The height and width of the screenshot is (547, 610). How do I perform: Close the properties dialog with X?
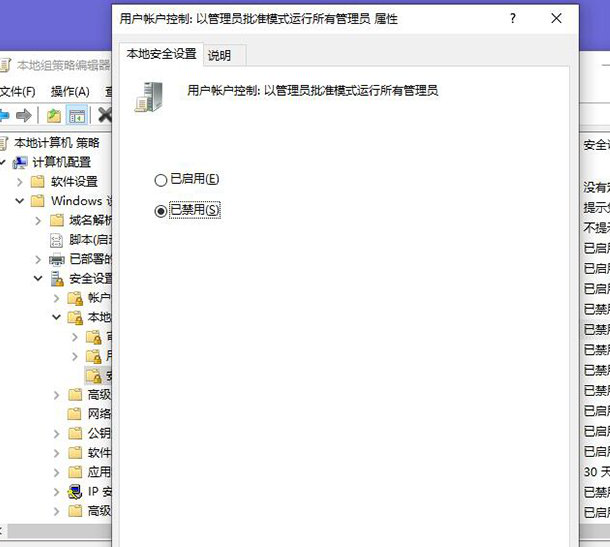click(556, 18)
